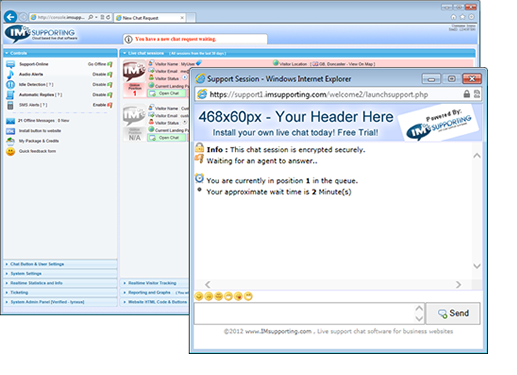
Task: Open Offline Messages envelope icon
Action: tap(11, 121)
